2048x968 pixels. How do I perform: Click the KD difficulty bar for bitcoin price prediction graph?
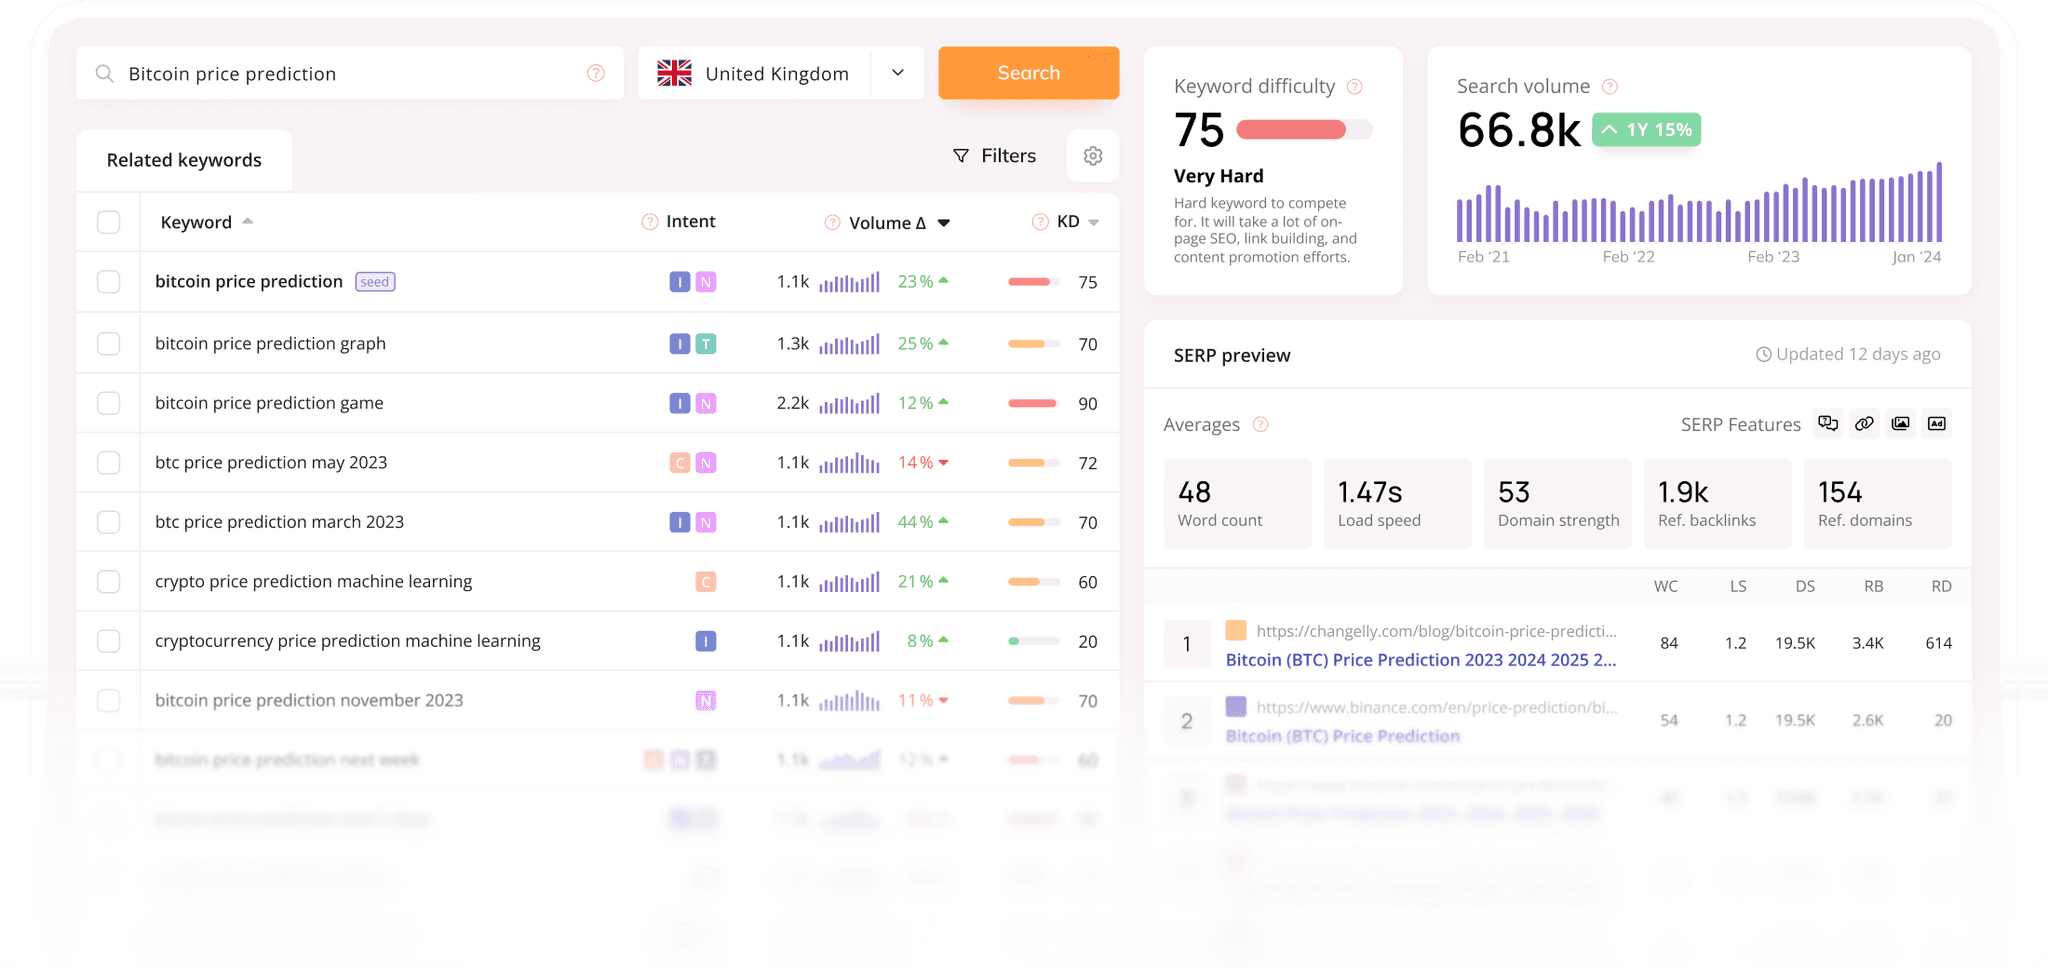pyautogui.click(x=1033, y=343)
